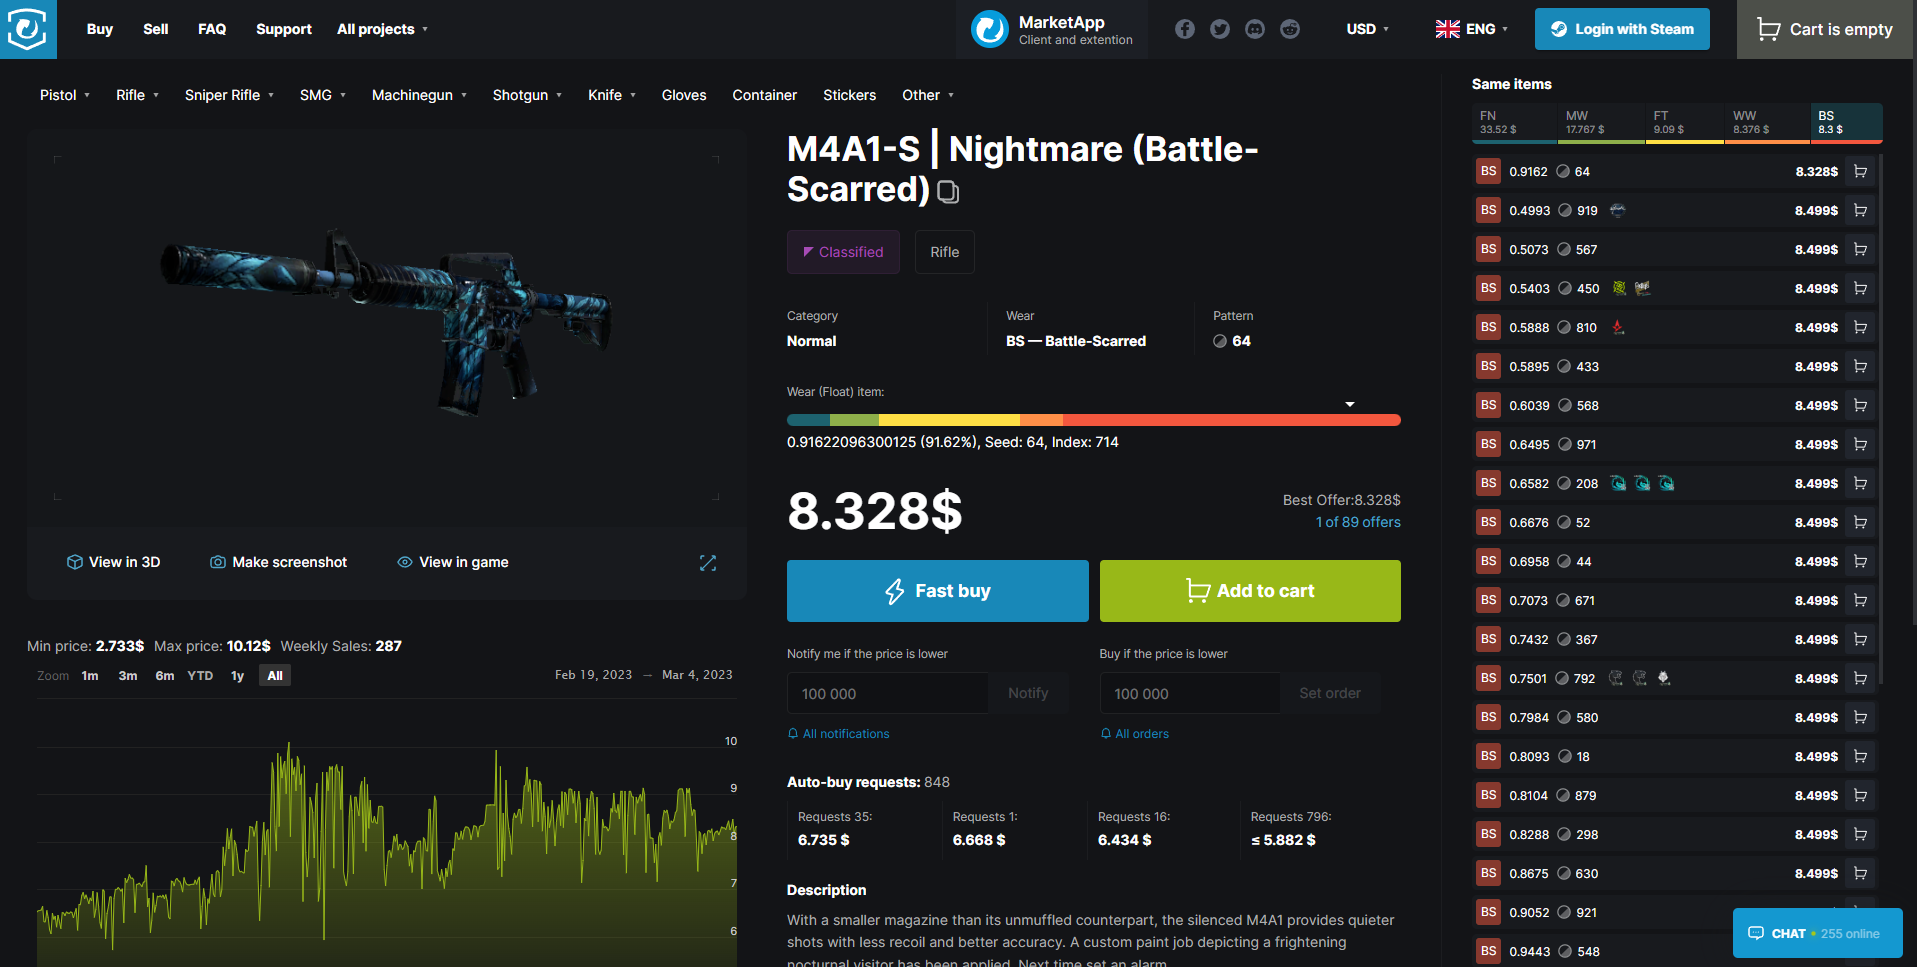Viewport: 1917px width, 967px height.
Task: Go to the Buy page
Action: [100, 29]
